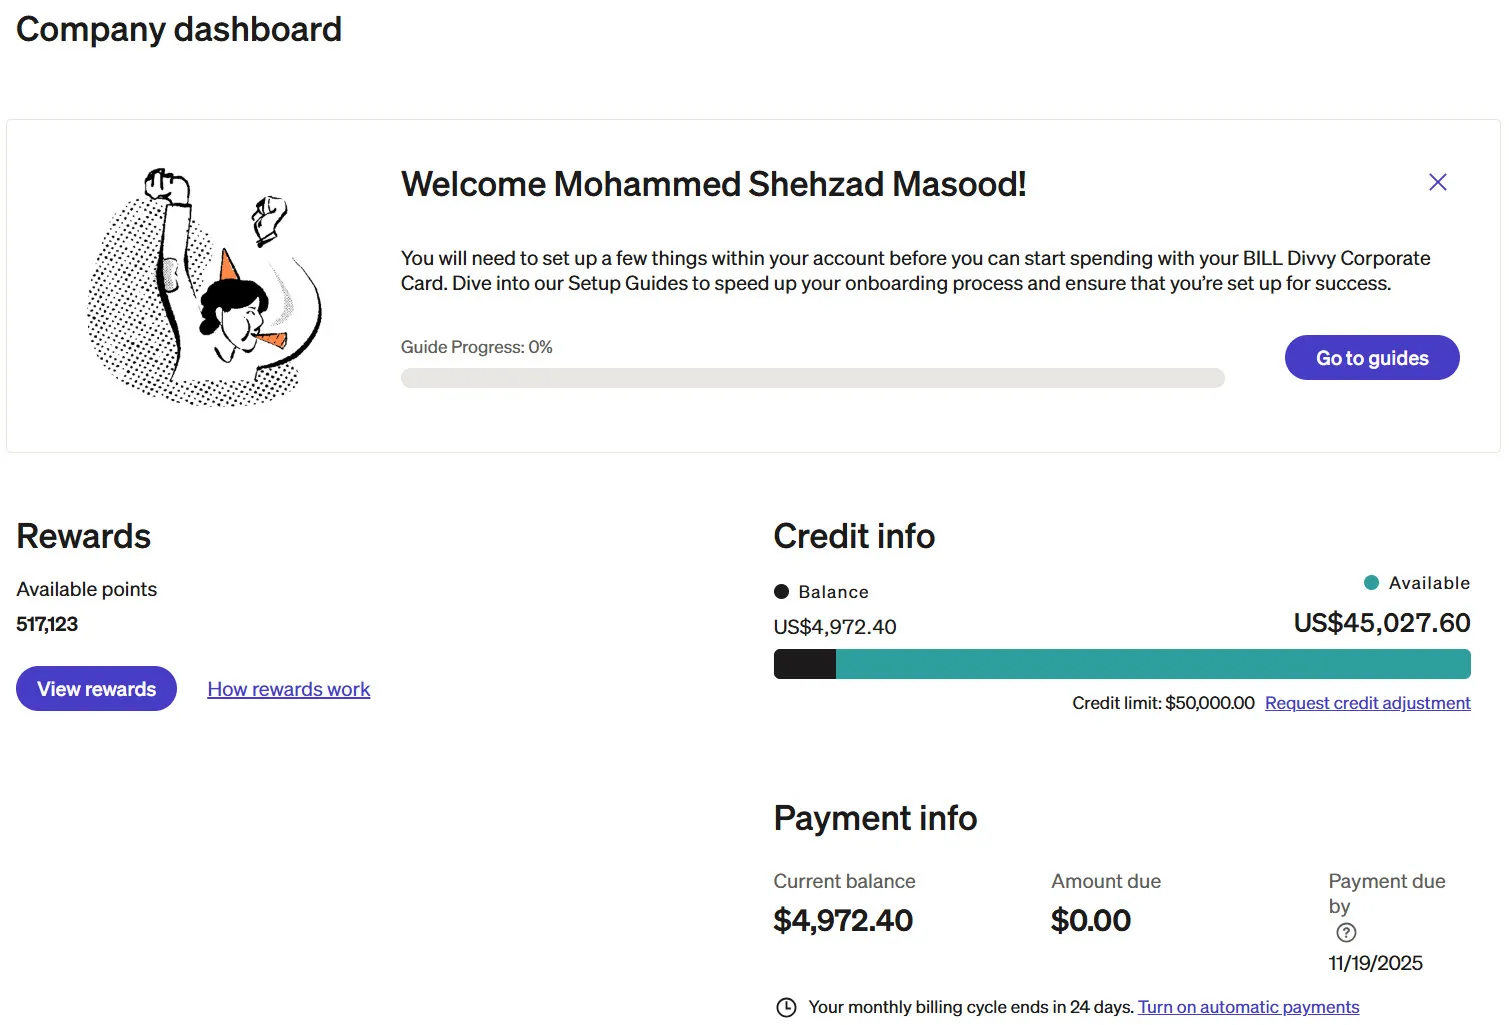The width and height of the screenshot is (1509, 1025).
Task: Click the $0.00 amount due value
Action: click(x=1090, y=920)
